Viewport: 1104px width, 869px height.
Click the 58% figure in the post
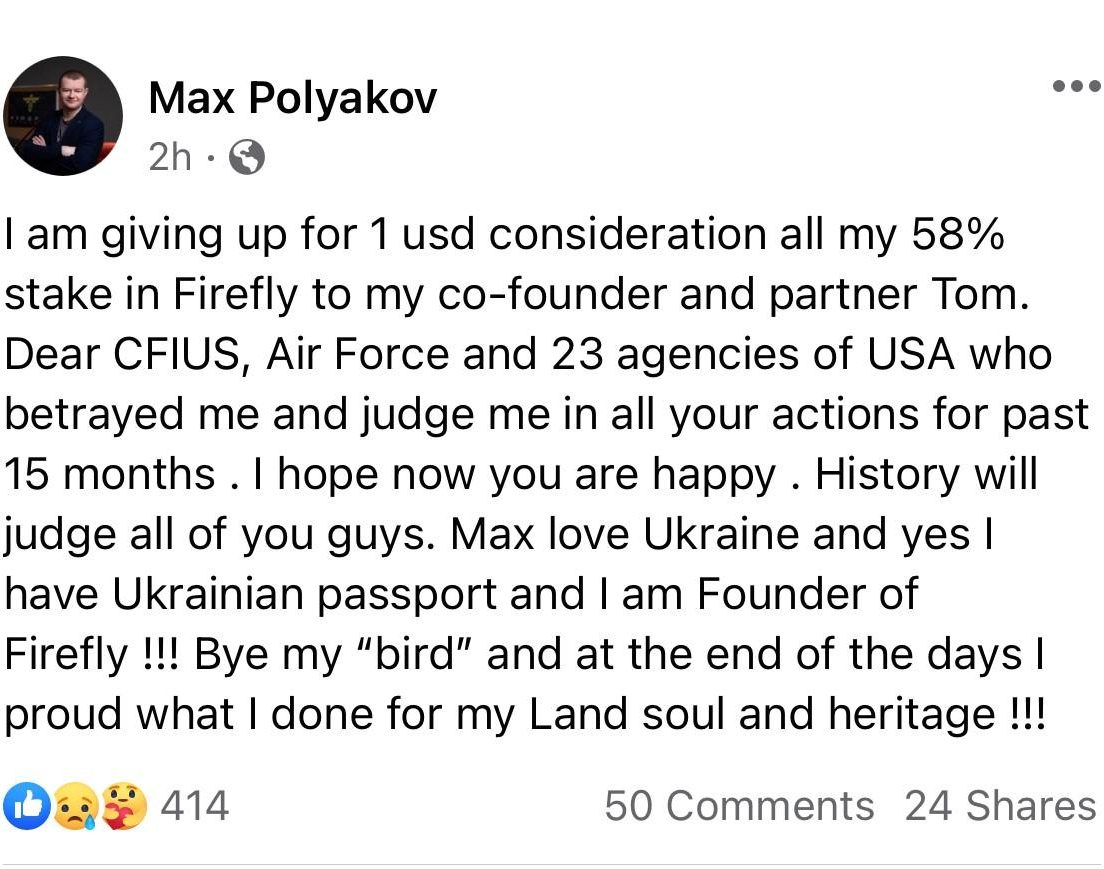[x=958, y=234]
